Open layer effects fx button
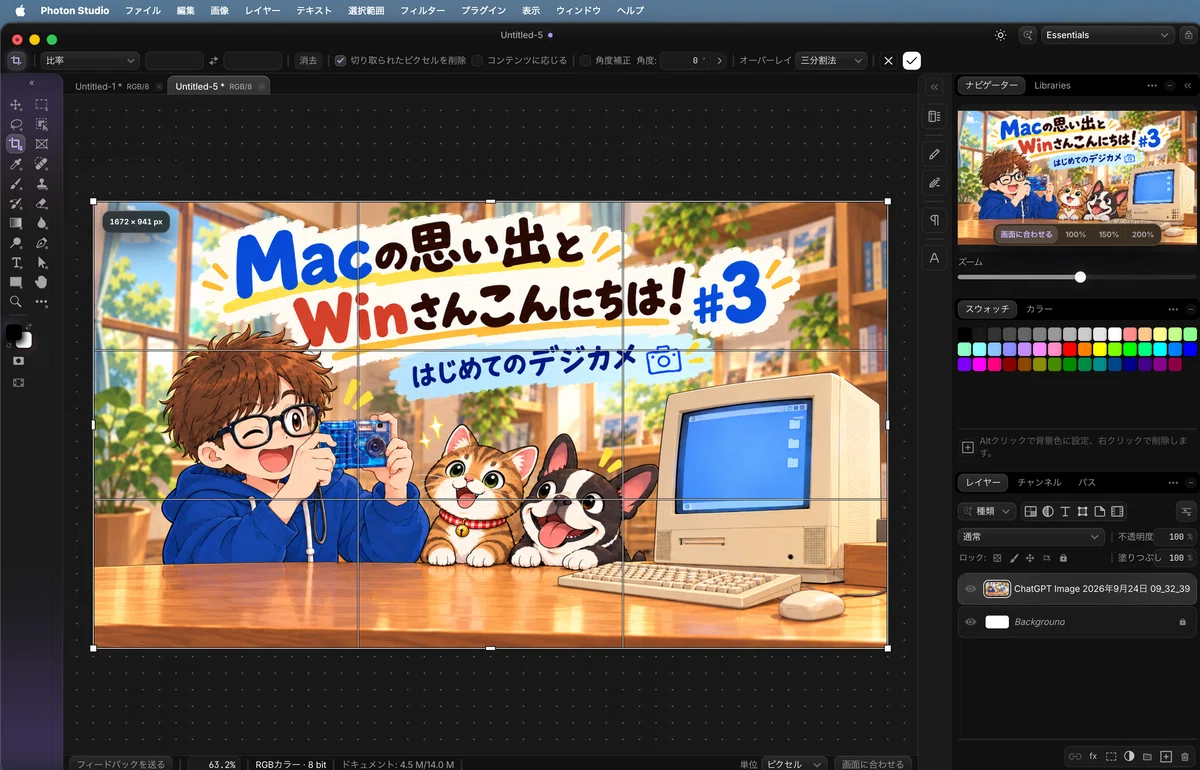The image size is (1200, 770). coord(1093,756)
